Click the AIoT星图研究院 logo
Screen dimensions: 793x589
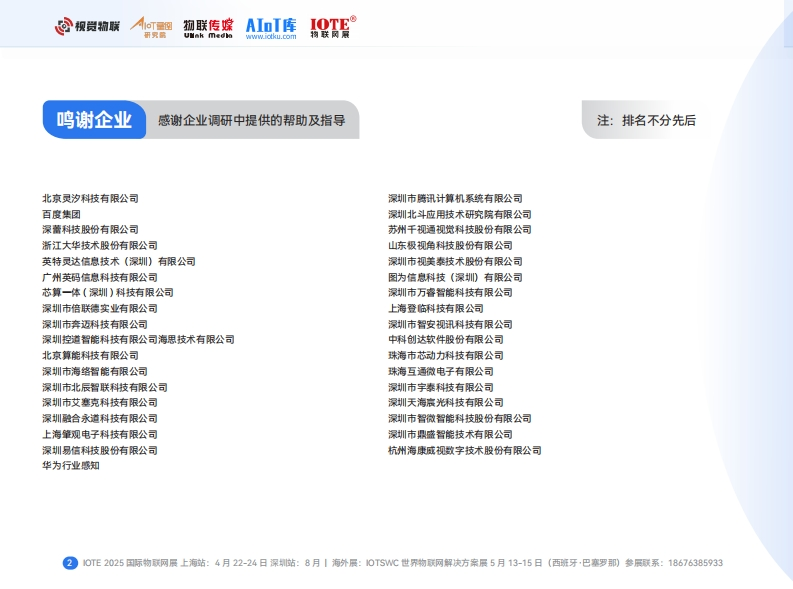coord(151,27)
